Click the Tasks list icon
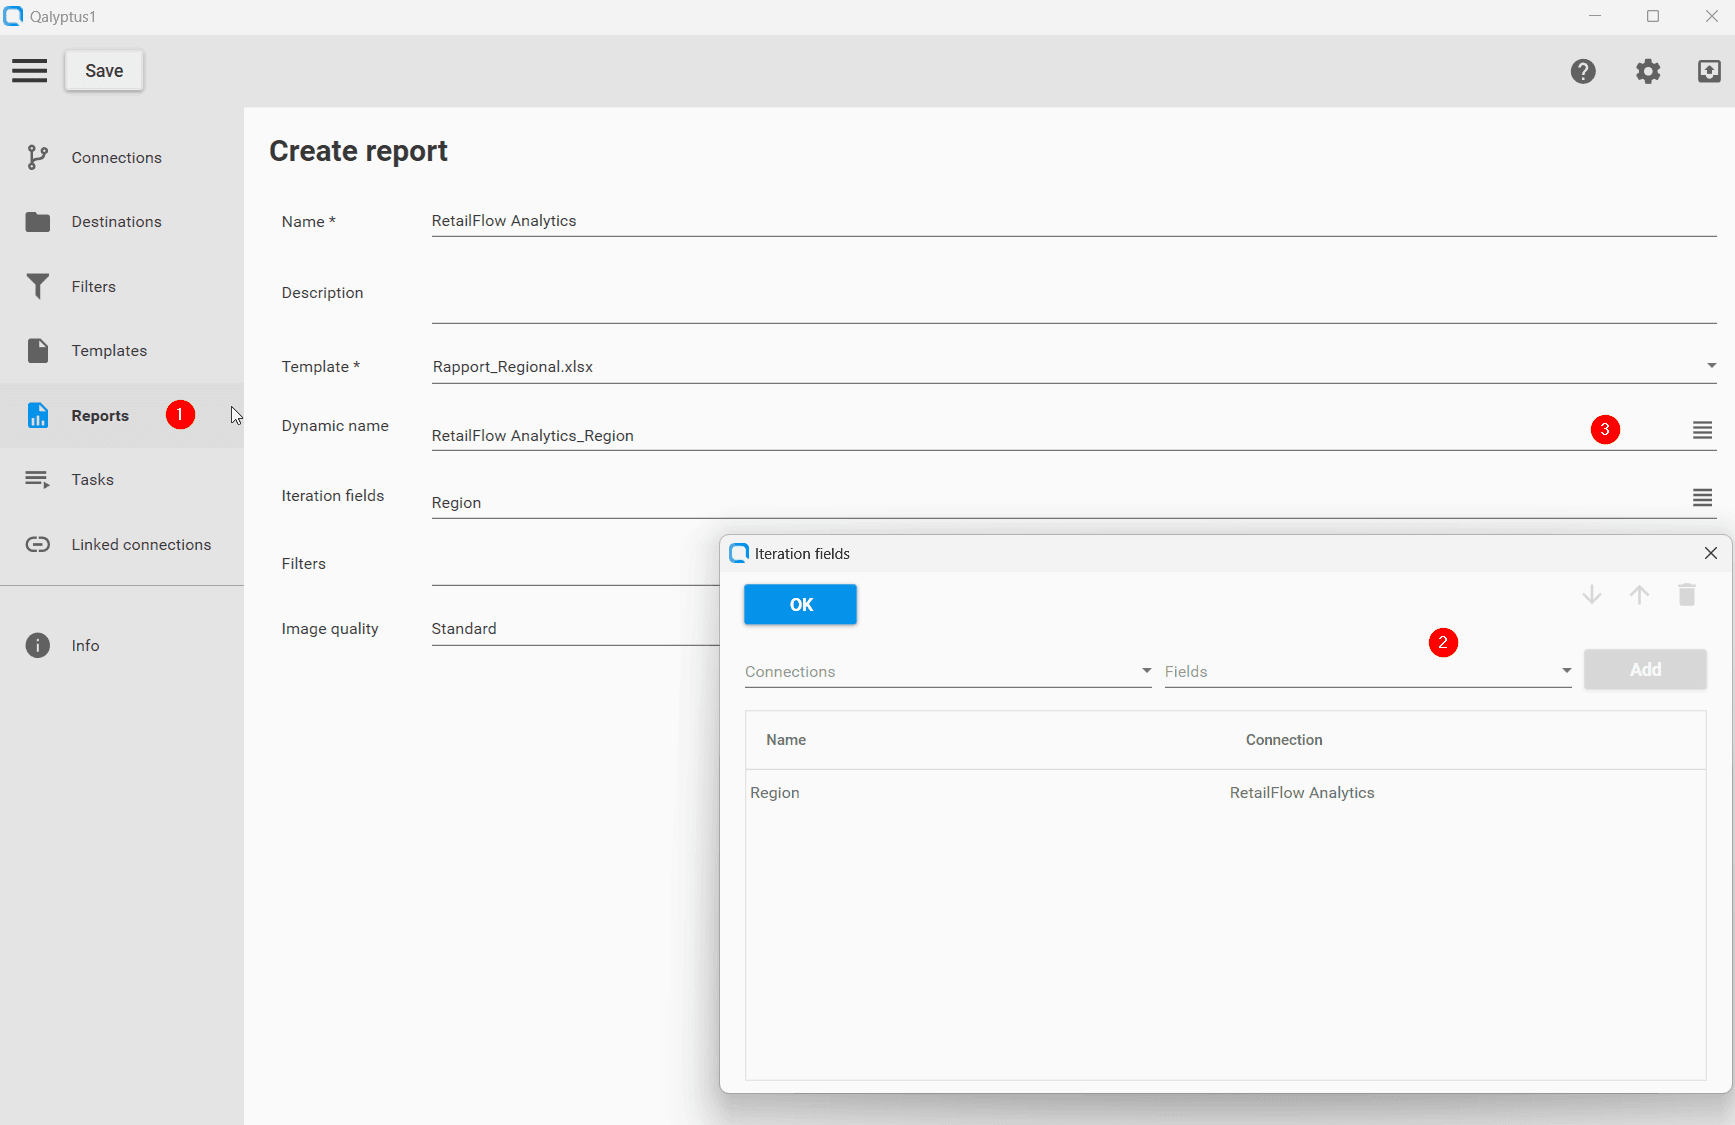This screenshot has width=1735, height=1125. click(38, 480)
